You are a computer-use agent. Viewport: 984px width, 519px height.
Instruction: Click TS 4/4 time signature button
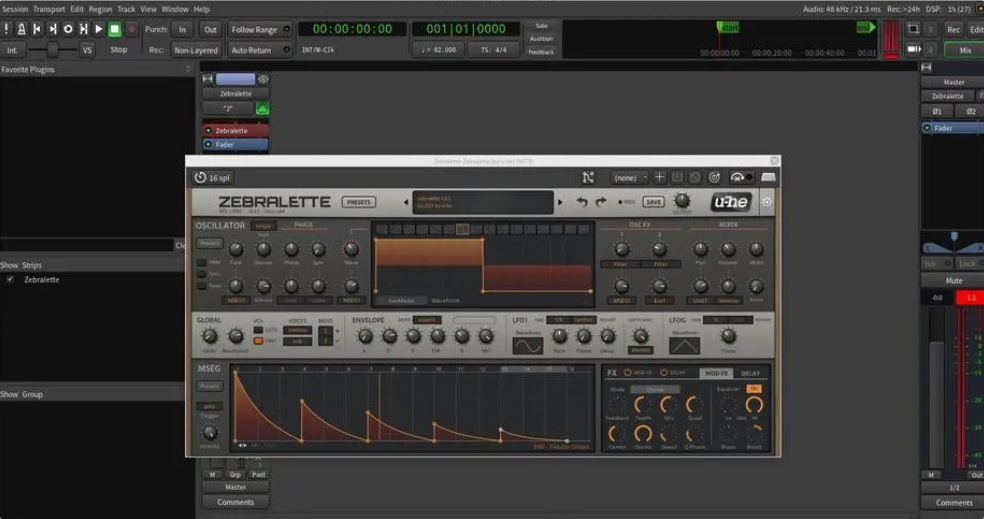click(x=494, y=50)
